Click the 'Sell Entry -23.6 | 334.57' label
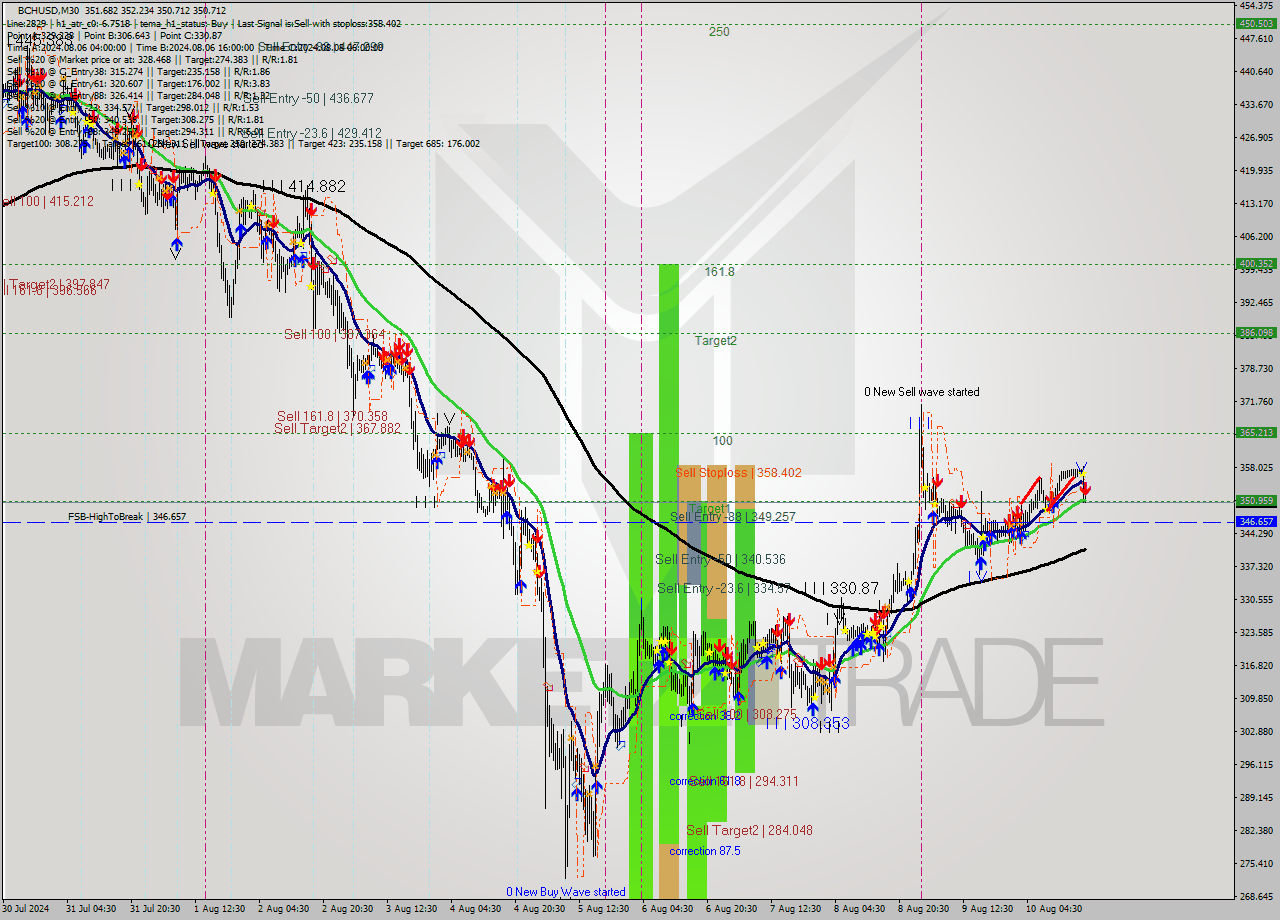This screenshot has height=920, width=1280. pos(725,589)
